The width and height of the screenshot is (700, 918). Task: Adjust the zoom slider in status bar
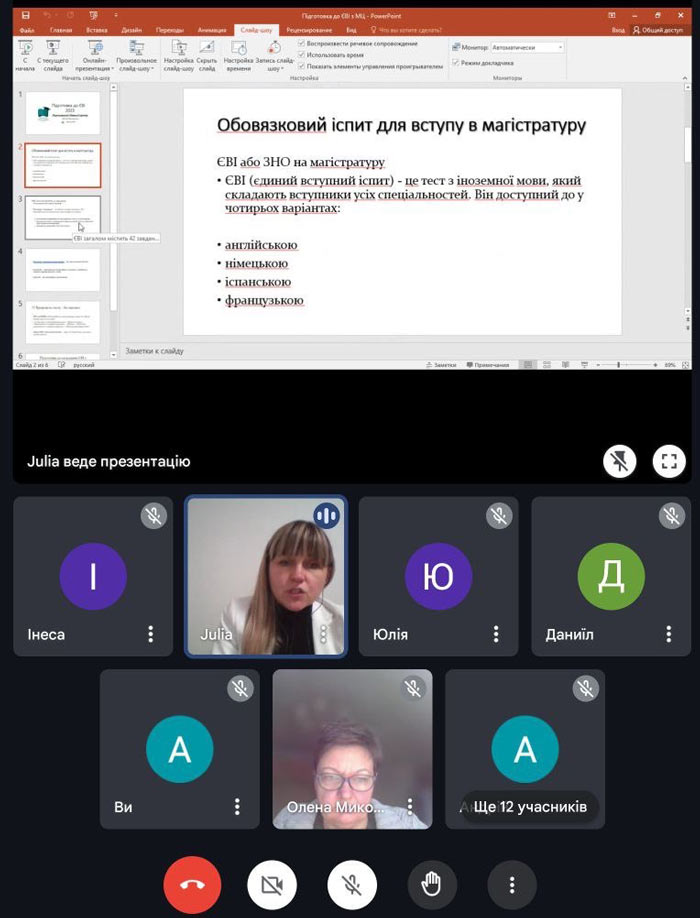(x=618, y=365)
